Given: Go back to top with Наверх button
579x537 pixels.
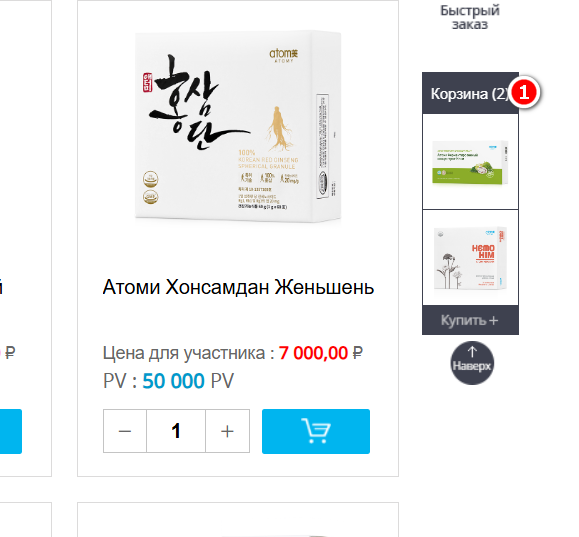Looking at the screenshot, I should click(472, 363).
